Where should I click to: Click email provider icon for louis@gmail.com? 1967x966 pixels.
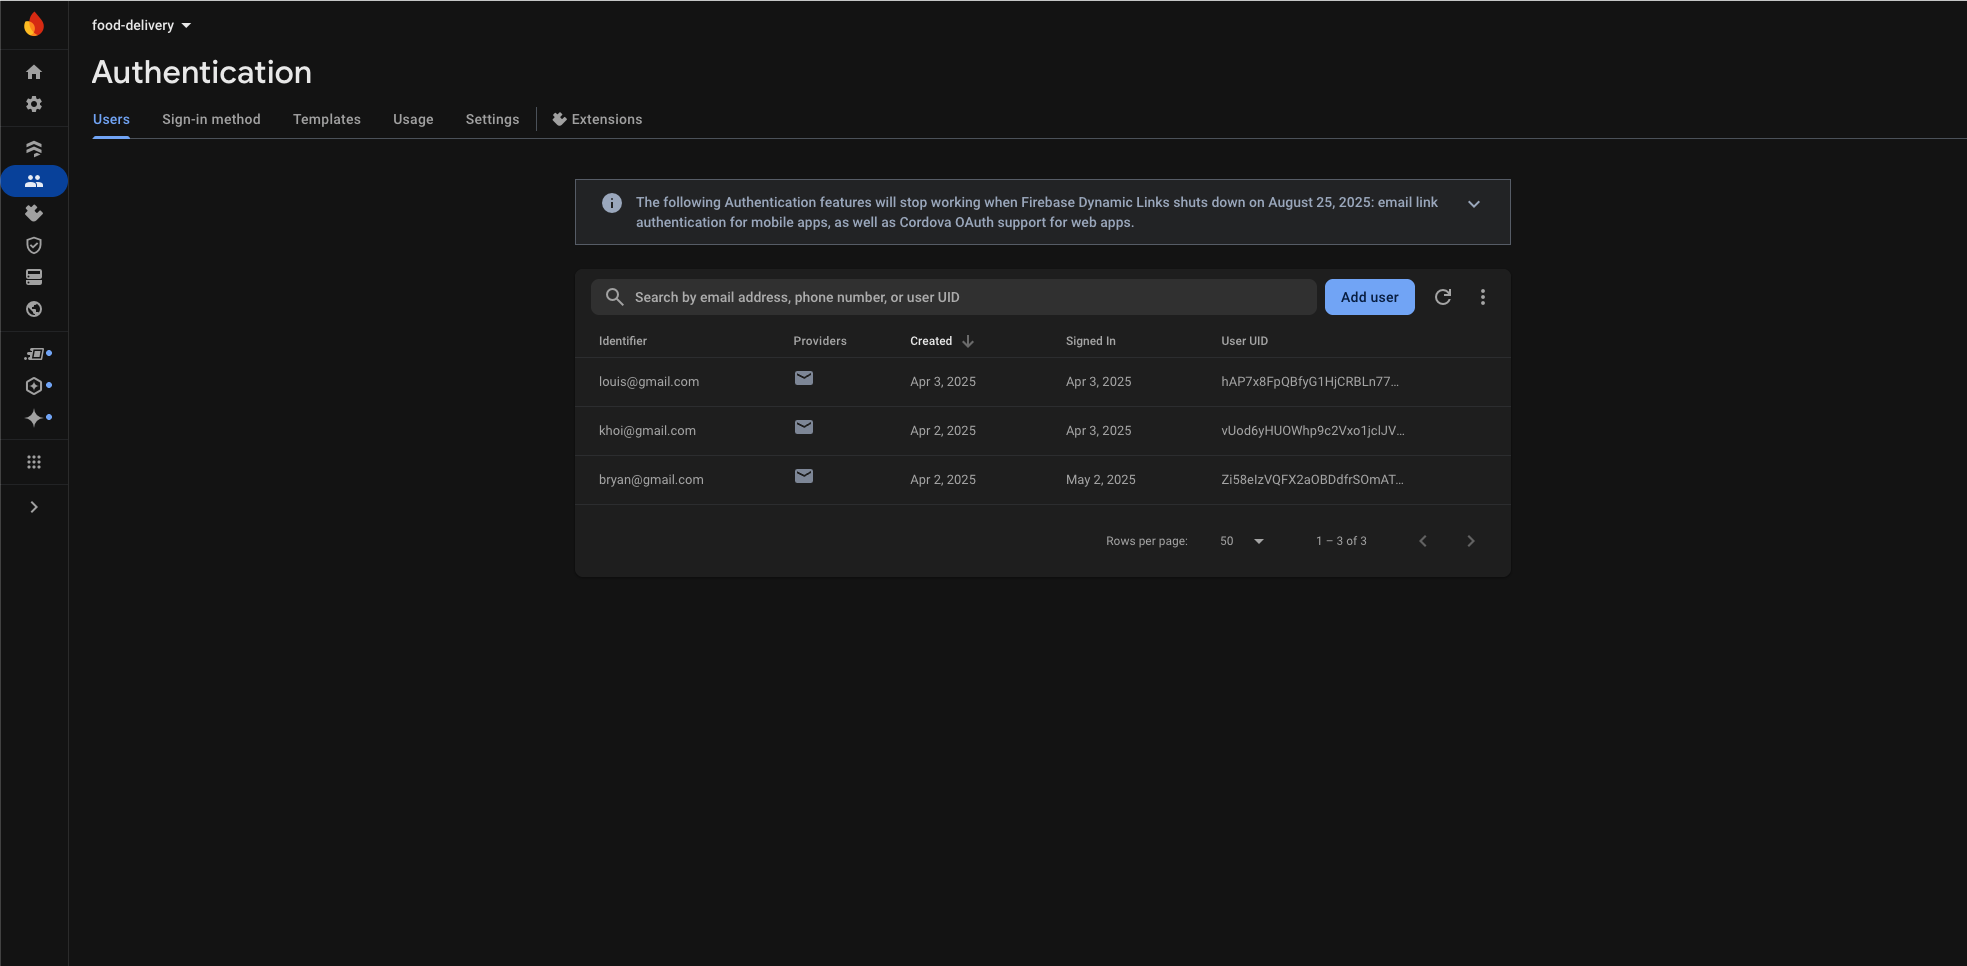click(x=804, y=378)
